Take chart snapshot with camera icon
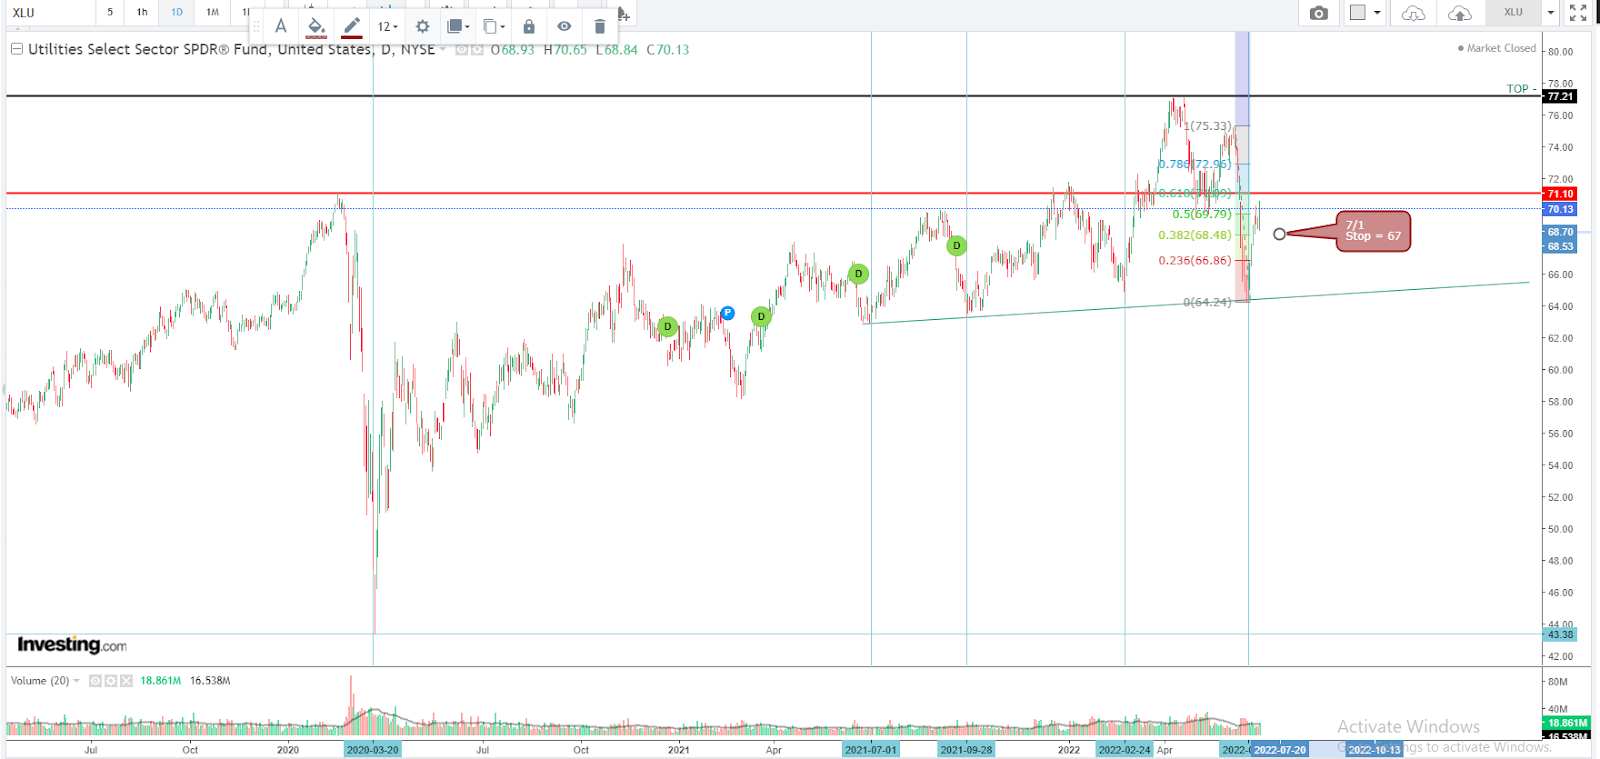The height and width of the screenshot is (759, 1600). (1319, 13)
